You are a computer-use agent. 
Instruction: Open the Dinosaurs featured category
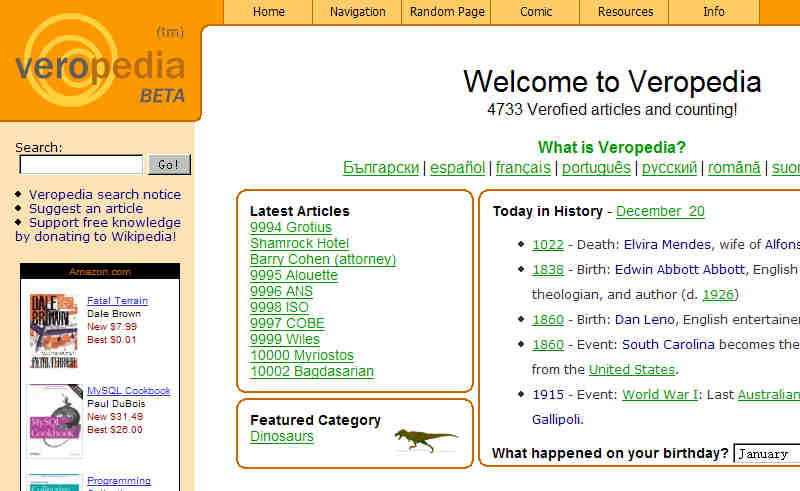(282, 436)
